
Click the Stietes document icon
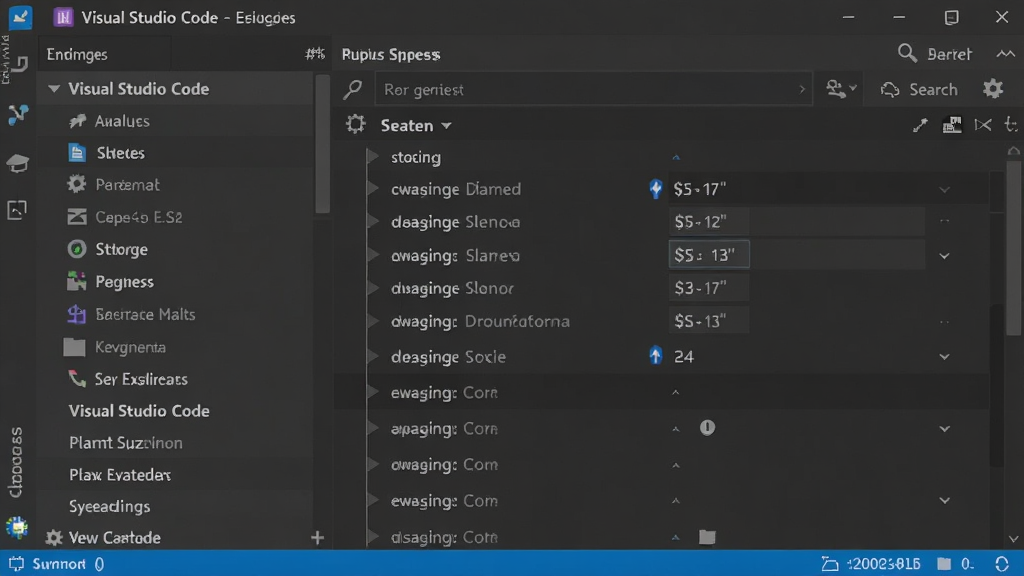tap(77, 153)
